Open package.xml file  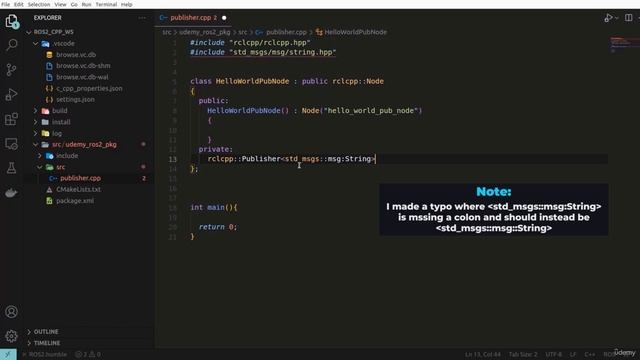pyautogui.click(x=75, y=201)
